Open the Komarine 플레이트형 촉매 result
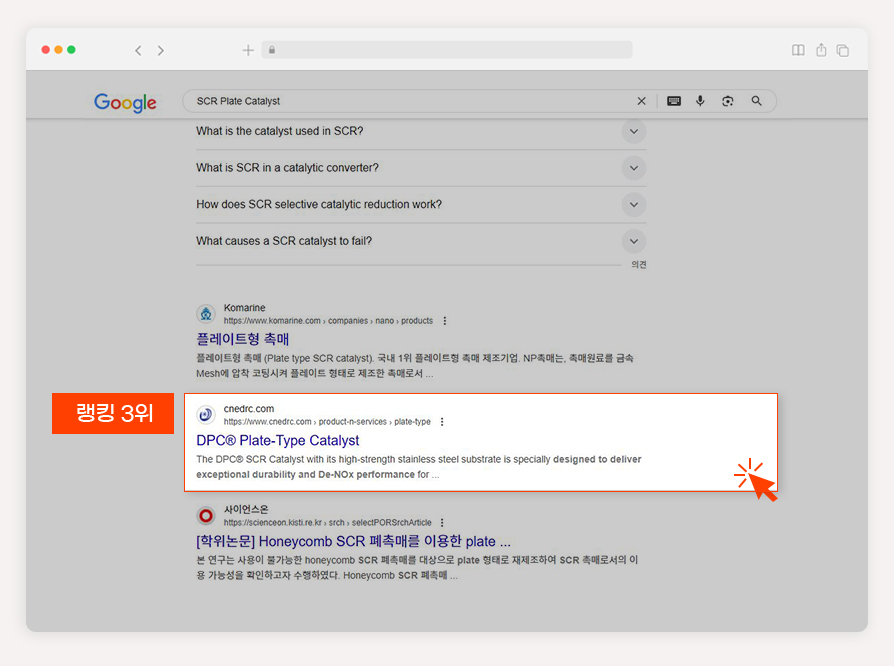Image resolution: width=894 pixels, height=666 pixels. tap(243, 339)
